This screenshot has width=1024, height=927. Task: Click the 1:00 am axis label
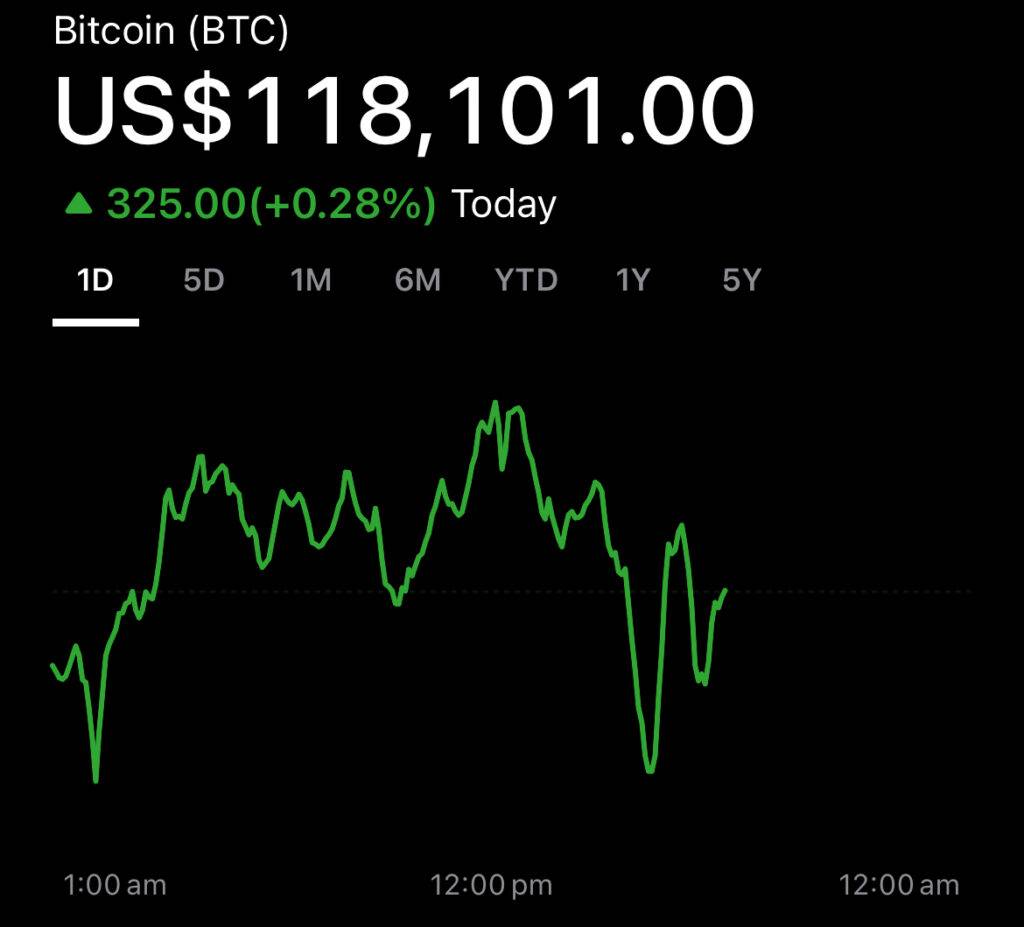click(x=114, y=885)
